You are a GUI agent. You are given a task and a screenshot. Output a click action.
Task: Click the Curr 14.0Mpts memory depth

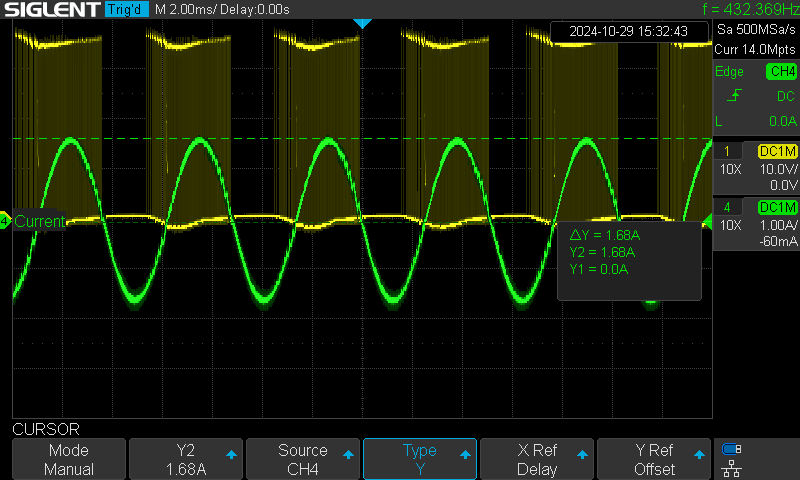tap(755, 49)
